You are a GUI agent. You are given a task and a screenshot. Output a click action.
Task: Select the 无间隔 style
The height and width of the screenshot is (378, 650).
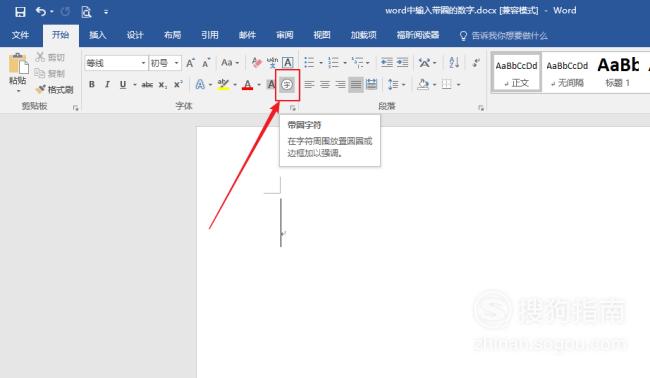click(x=567, y=73)
